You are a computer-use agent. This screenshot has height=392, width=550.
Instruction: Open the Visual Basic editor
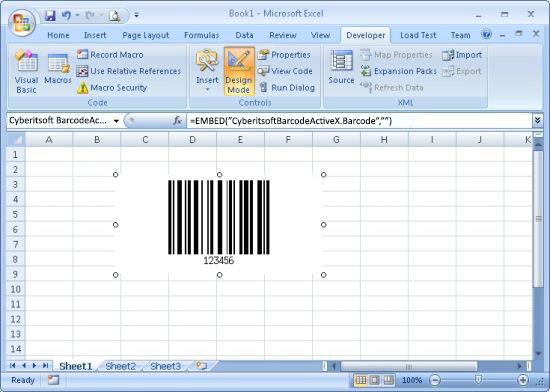click(26, 72)
